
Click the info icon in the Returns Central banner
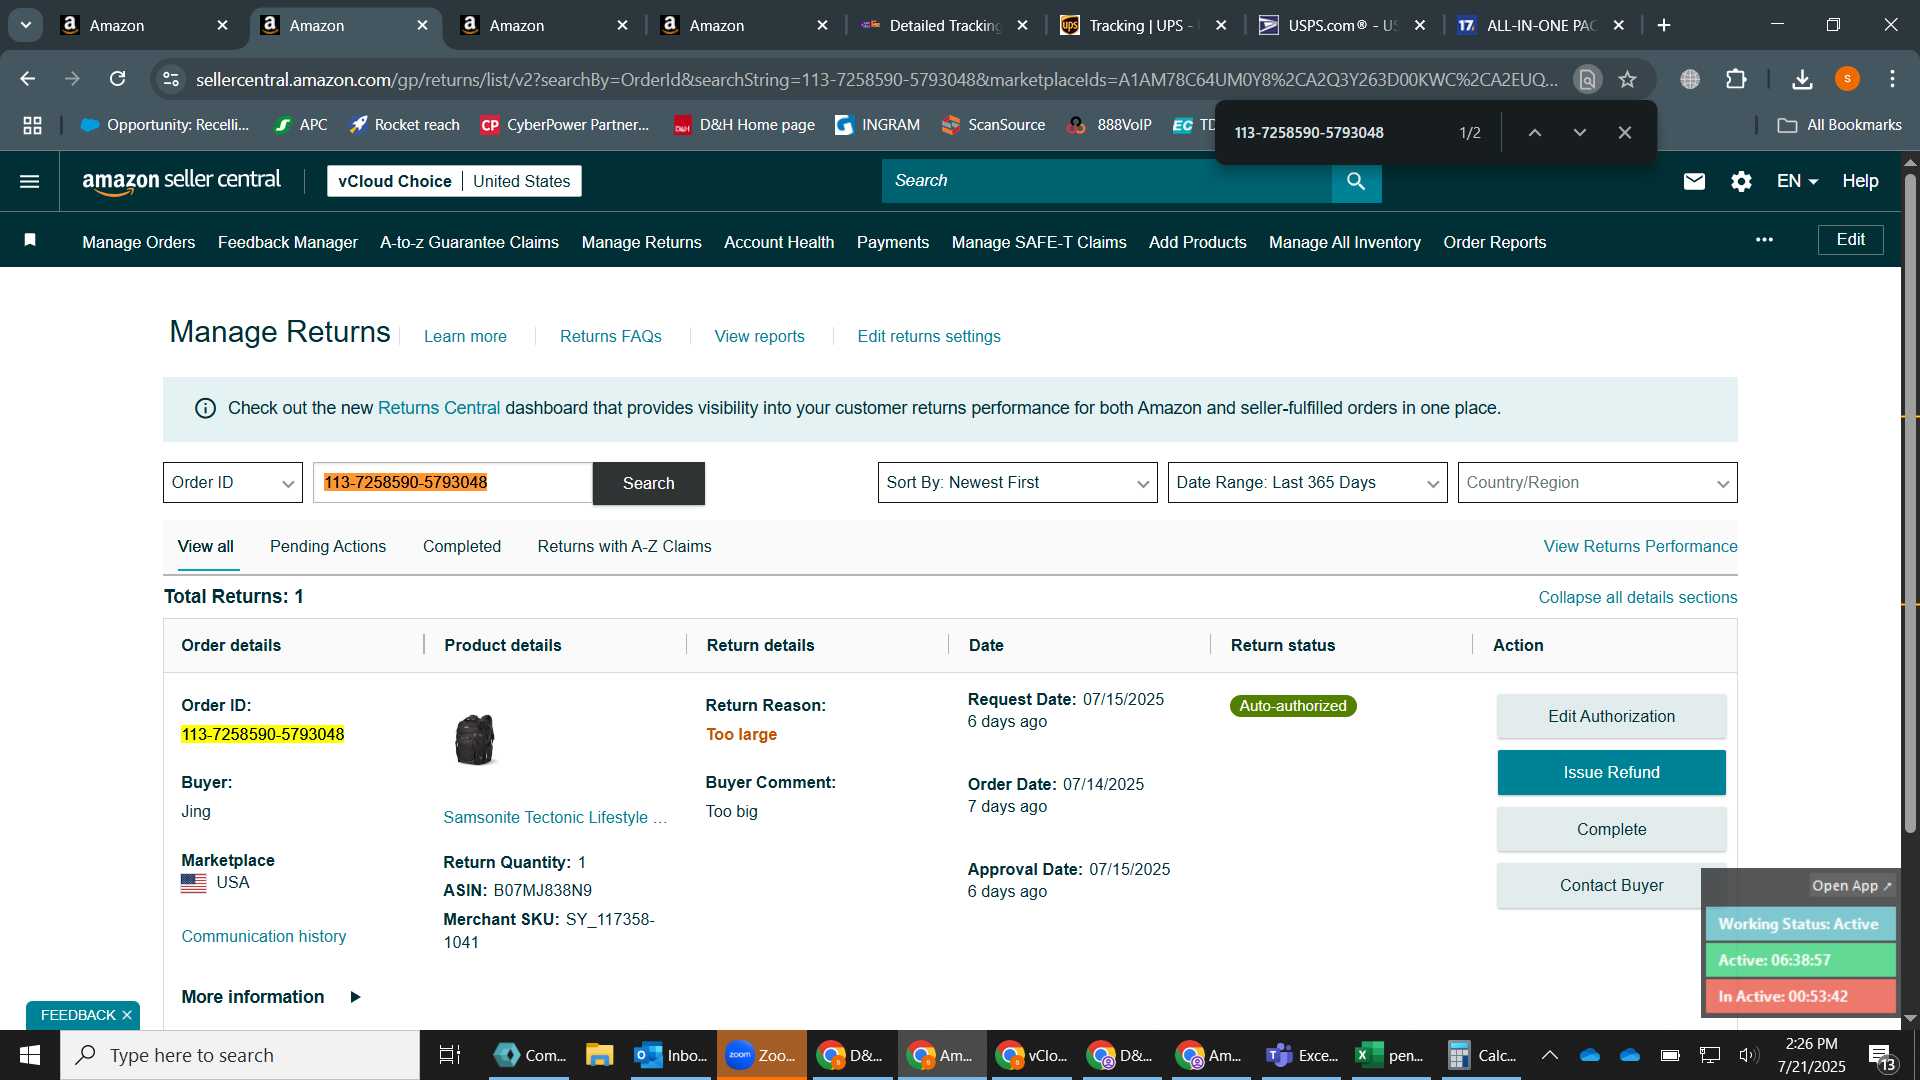tap(205, 408)
